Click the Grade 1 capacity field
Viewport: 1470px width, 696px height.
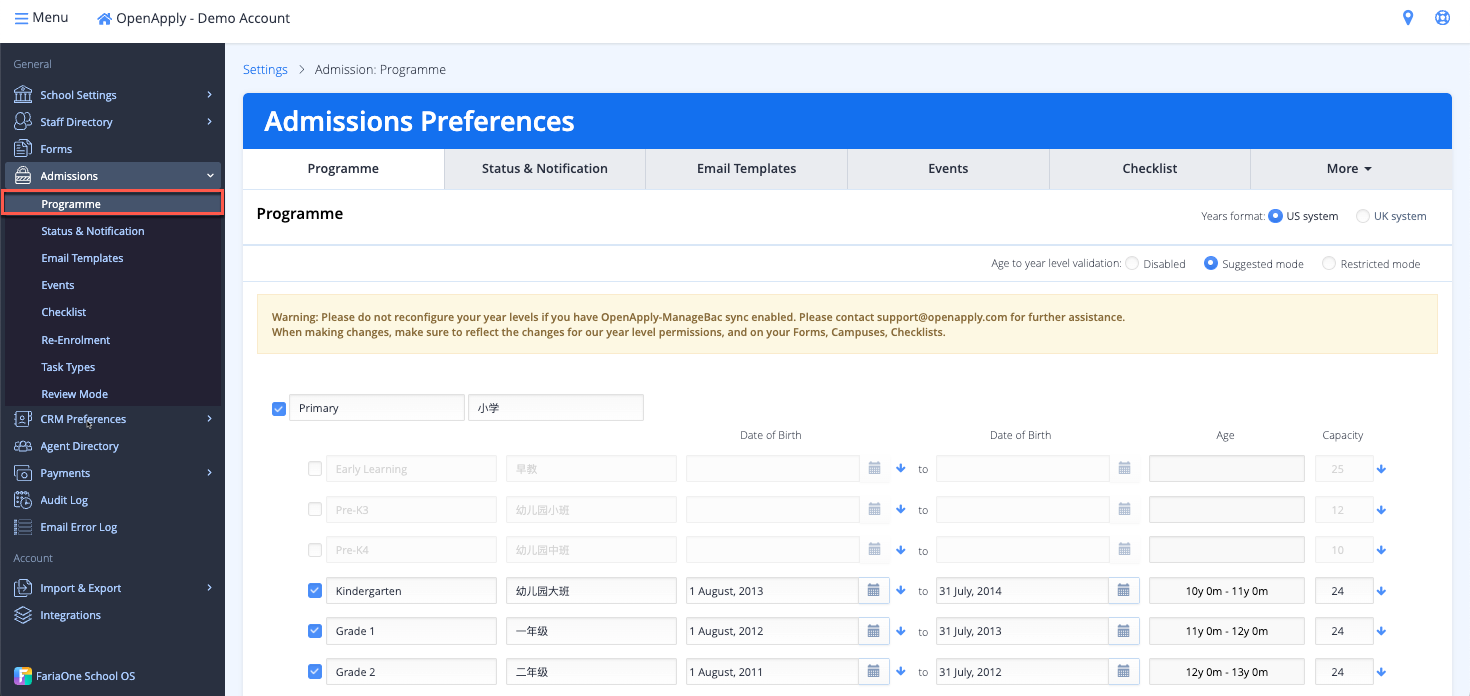[x=1344, y=631]
